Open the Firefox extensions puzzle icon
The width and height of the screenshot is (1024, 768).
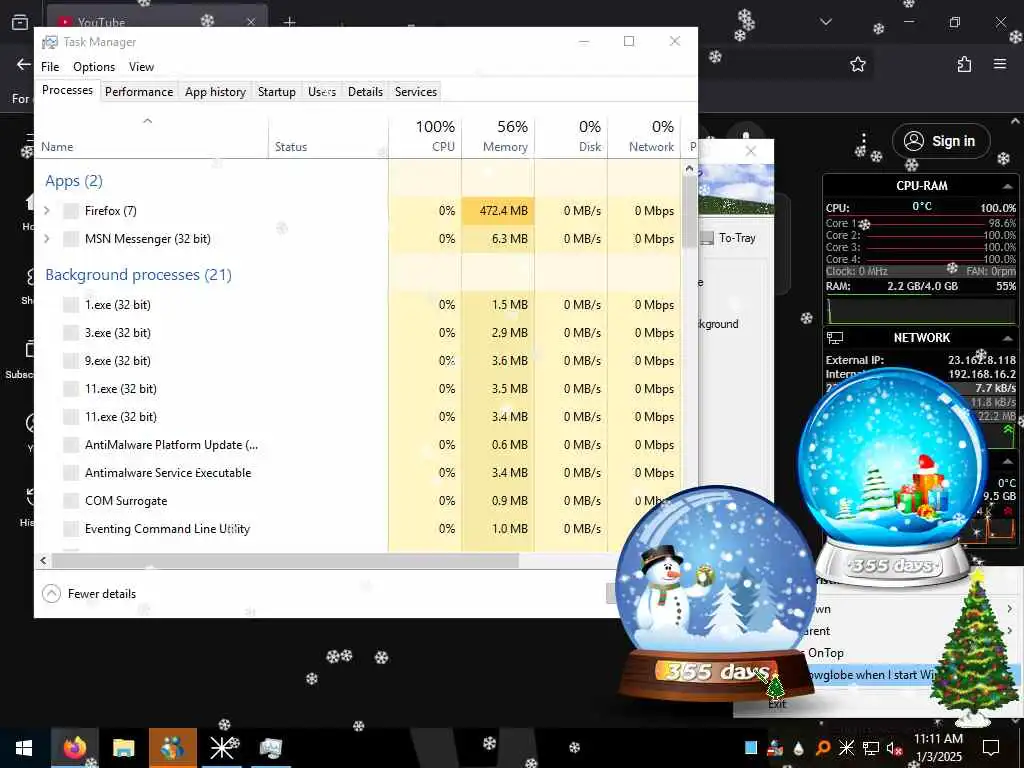(x=964, y=64)
